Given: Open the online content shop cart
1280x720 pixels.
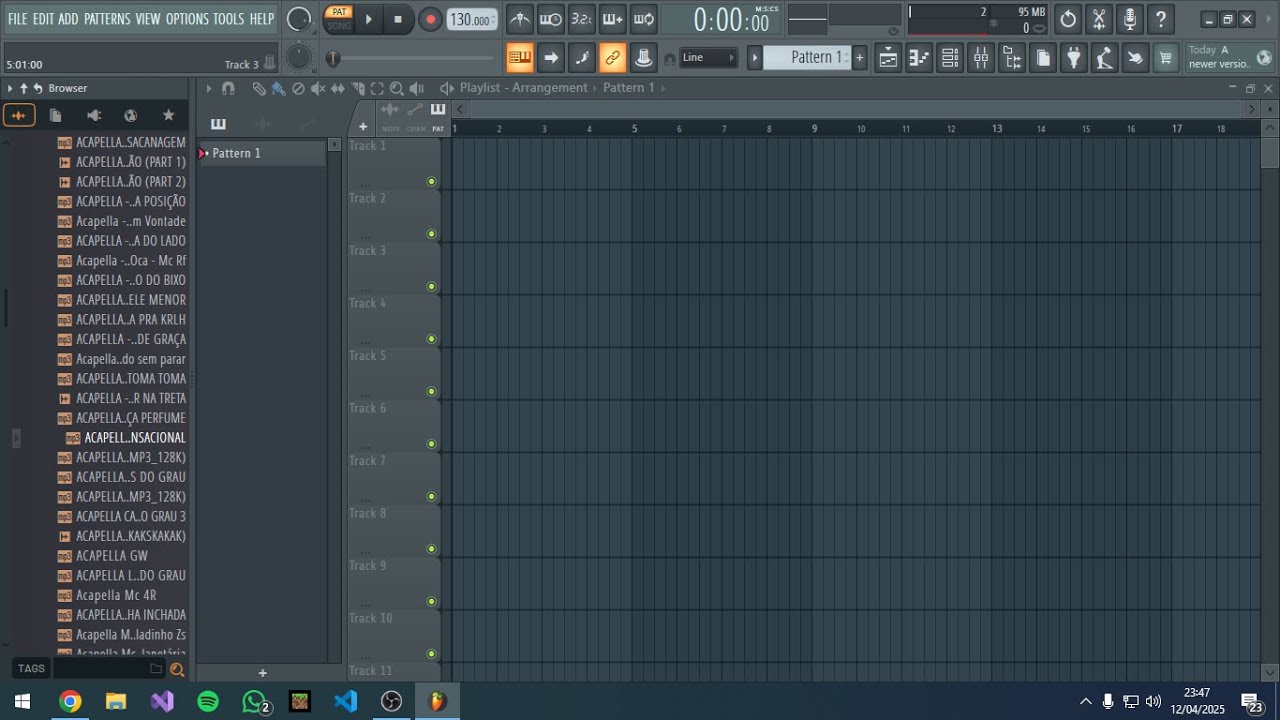Looking at the screenshot, I should (1166, 58).
